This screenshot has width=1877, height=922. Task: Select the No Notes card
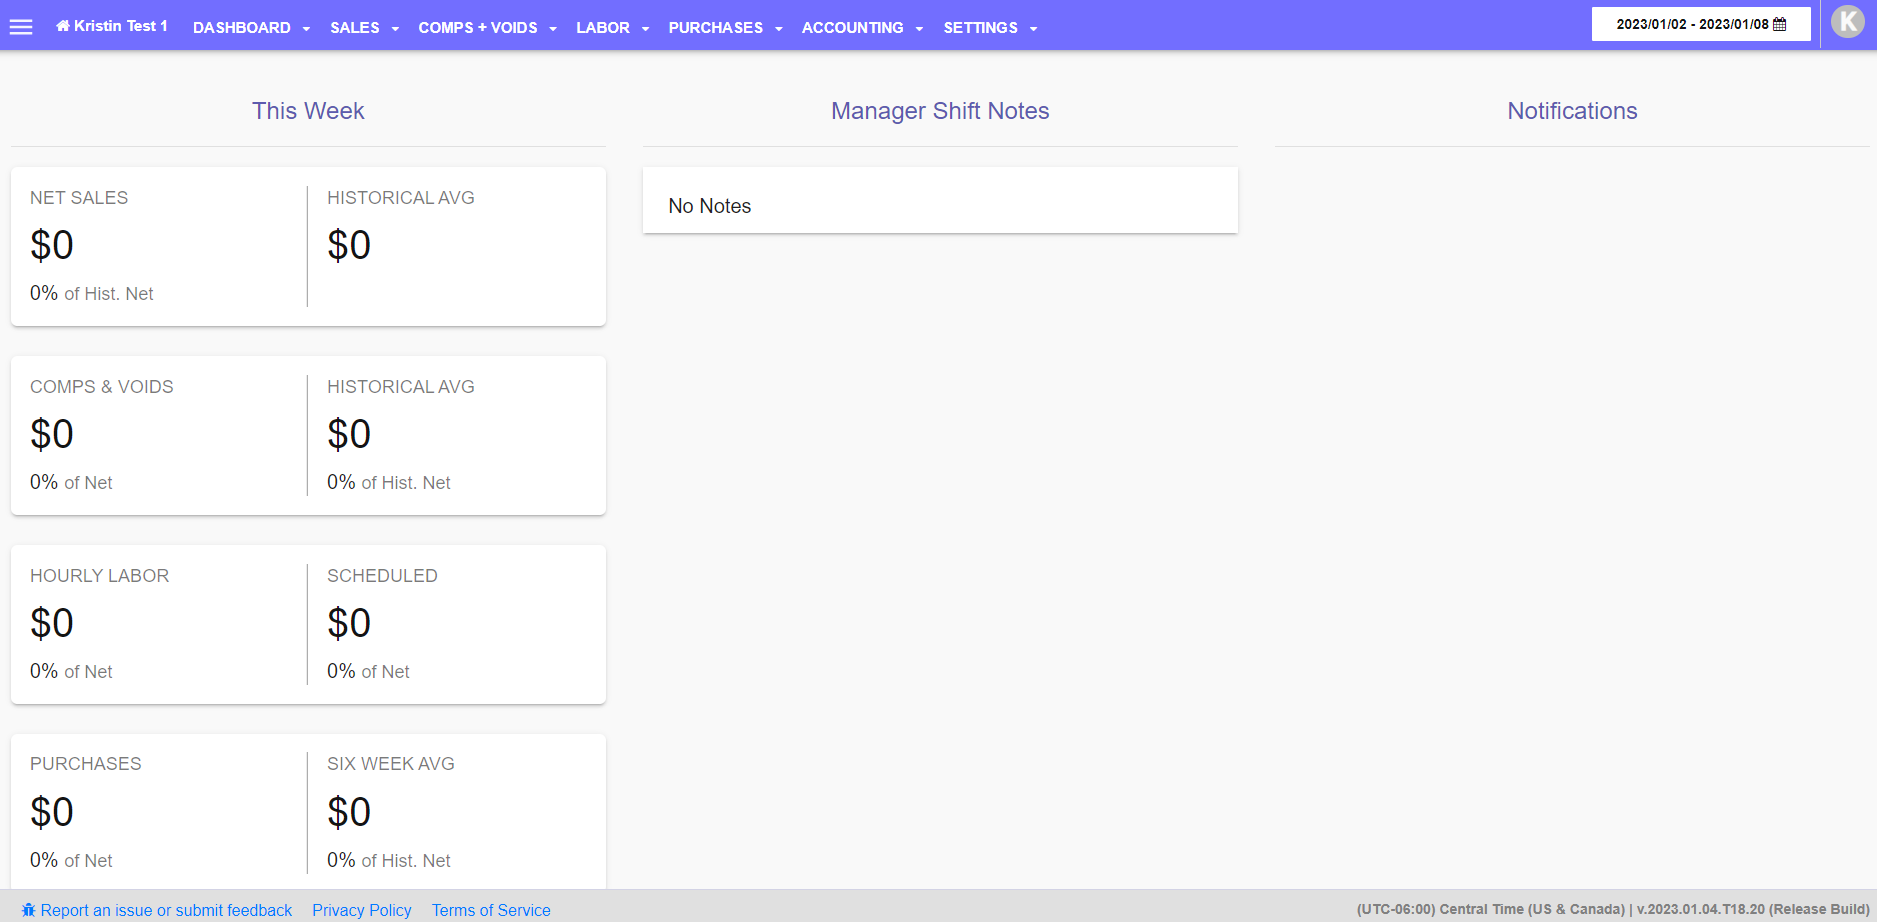coord(940,200)
